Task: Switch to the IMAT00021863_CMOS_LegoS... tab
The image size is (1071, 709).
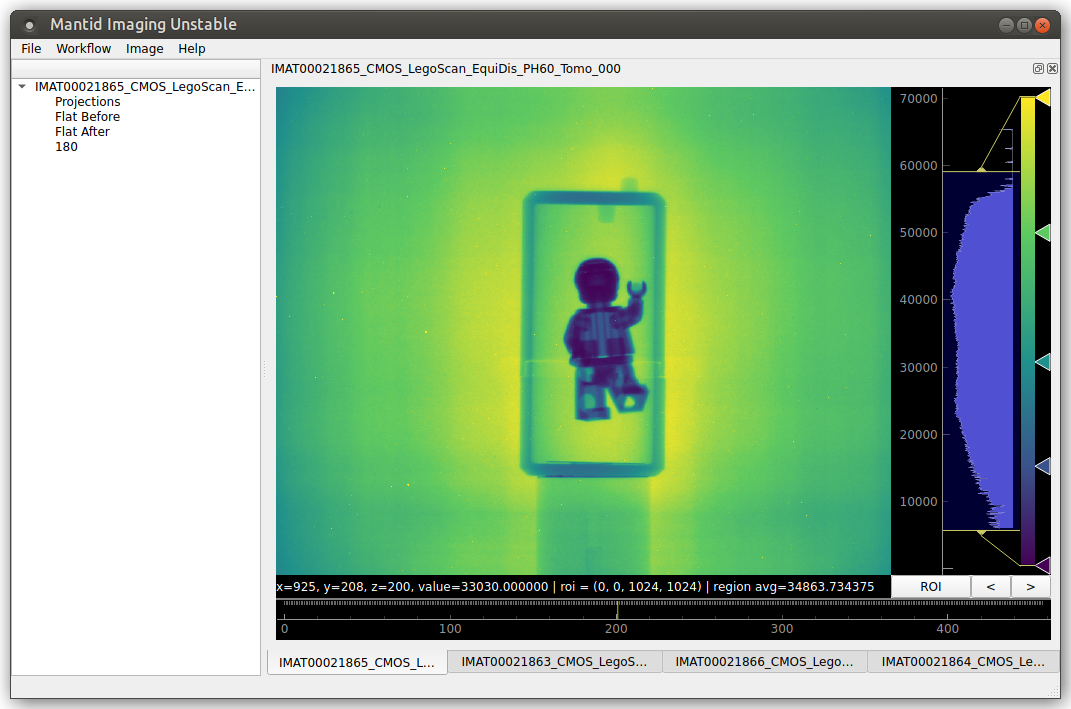Action: click(554, 662)
